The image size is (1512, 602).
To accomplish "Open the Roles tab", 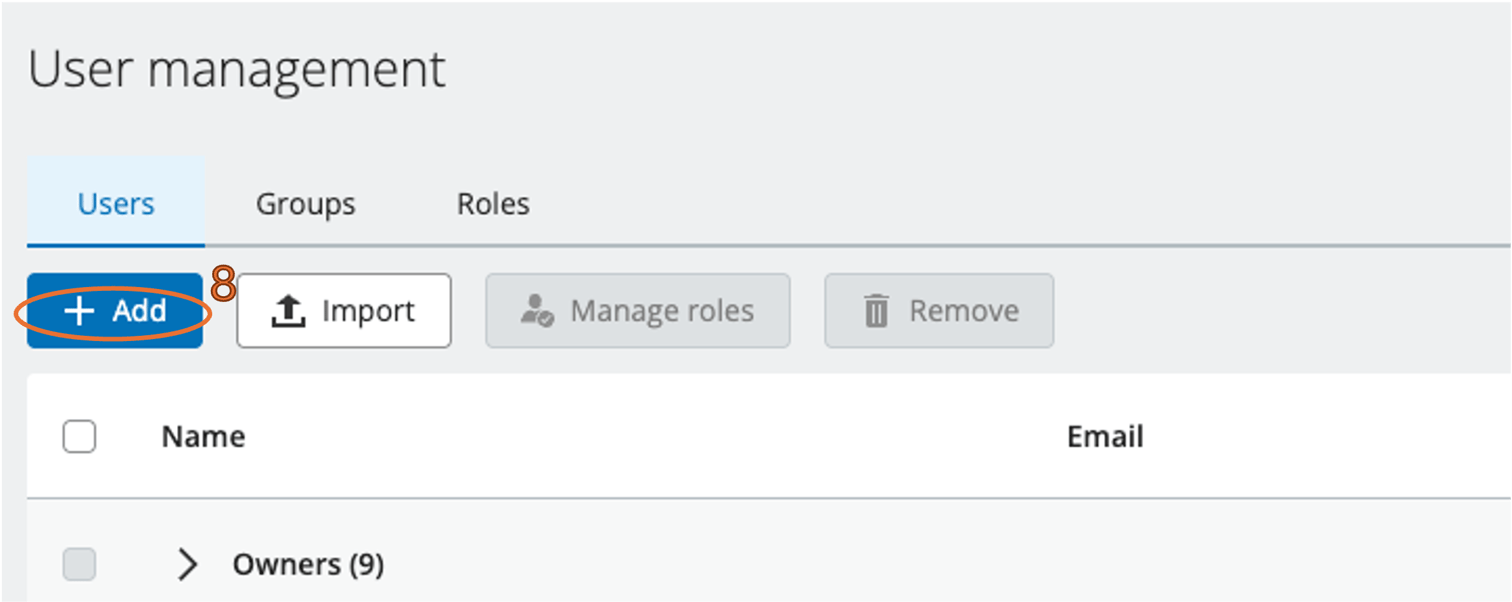I will click(x=492, y=203).
